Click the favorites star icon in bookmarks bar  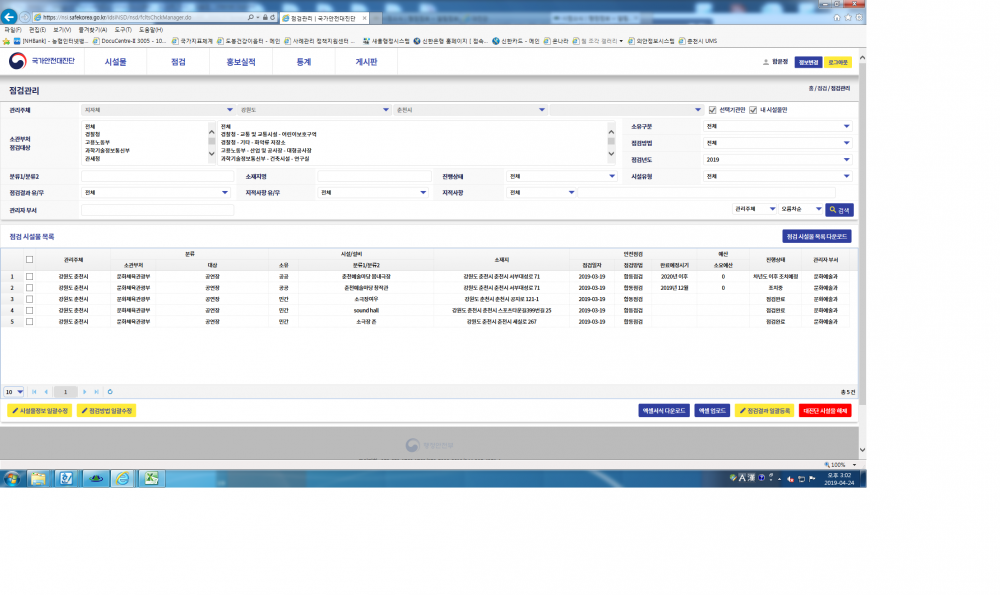(x=6, y=41)
